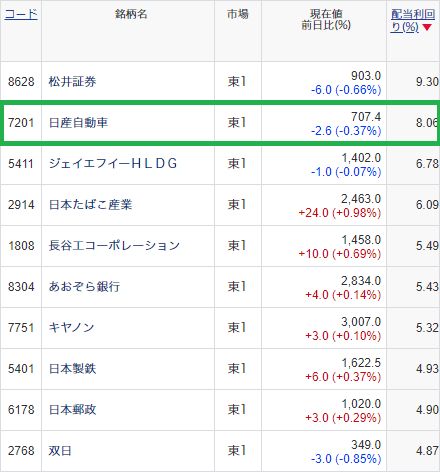The height and width of the screenshot is (472, 440).
Task: Click the 1,402.0 current price
Action: point(361,158)
